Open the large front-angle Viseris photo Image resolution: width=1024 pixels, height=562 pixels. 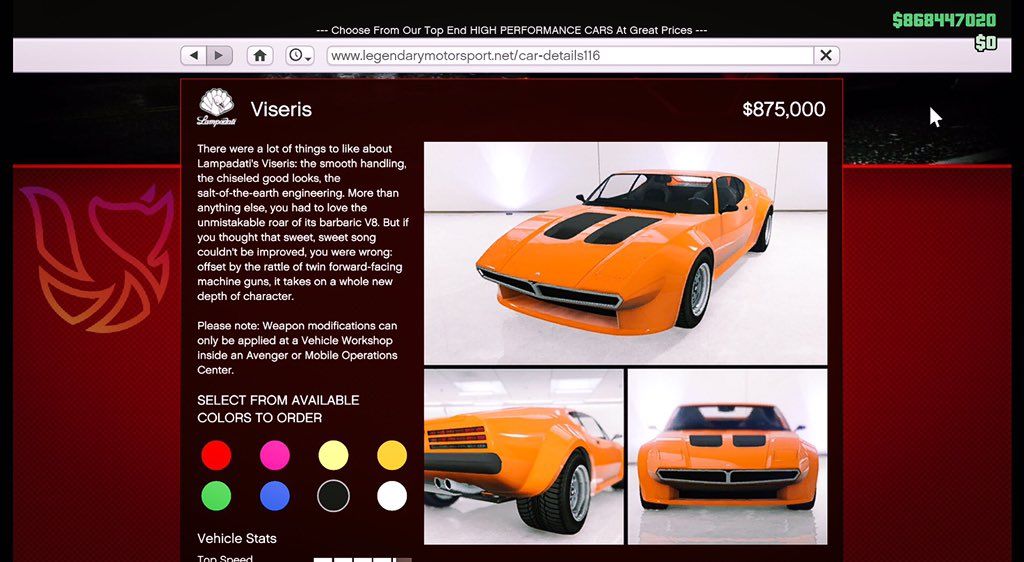pyautogui.click(x=625, y=253)
